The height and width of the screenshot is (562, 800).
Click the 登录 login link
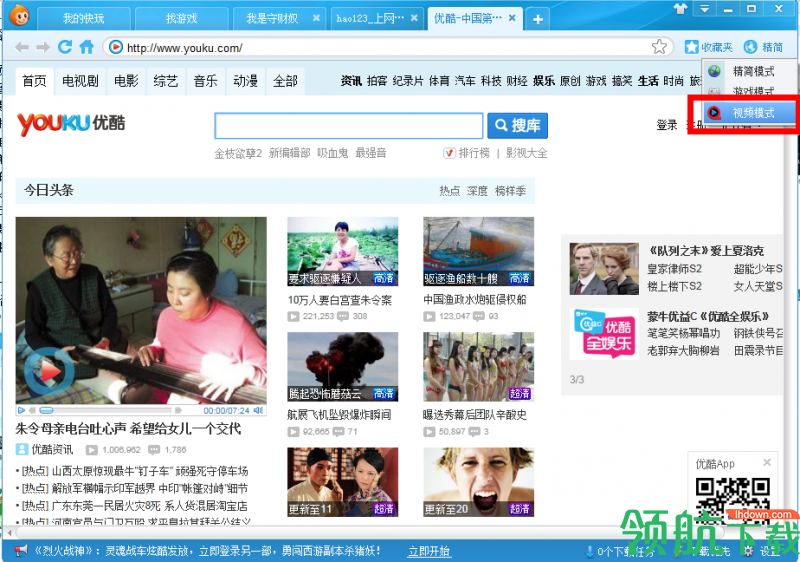click(x=666, y=125)
